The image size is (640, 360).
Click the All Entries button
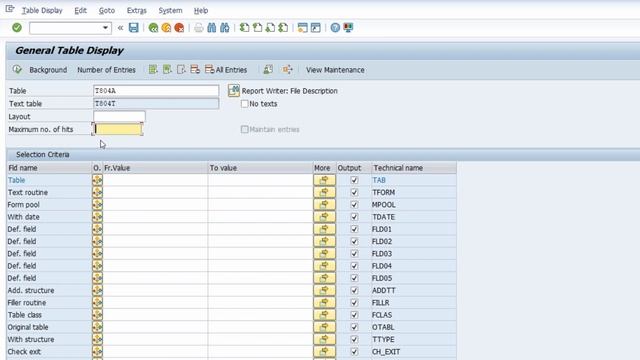tap(226, 70)
